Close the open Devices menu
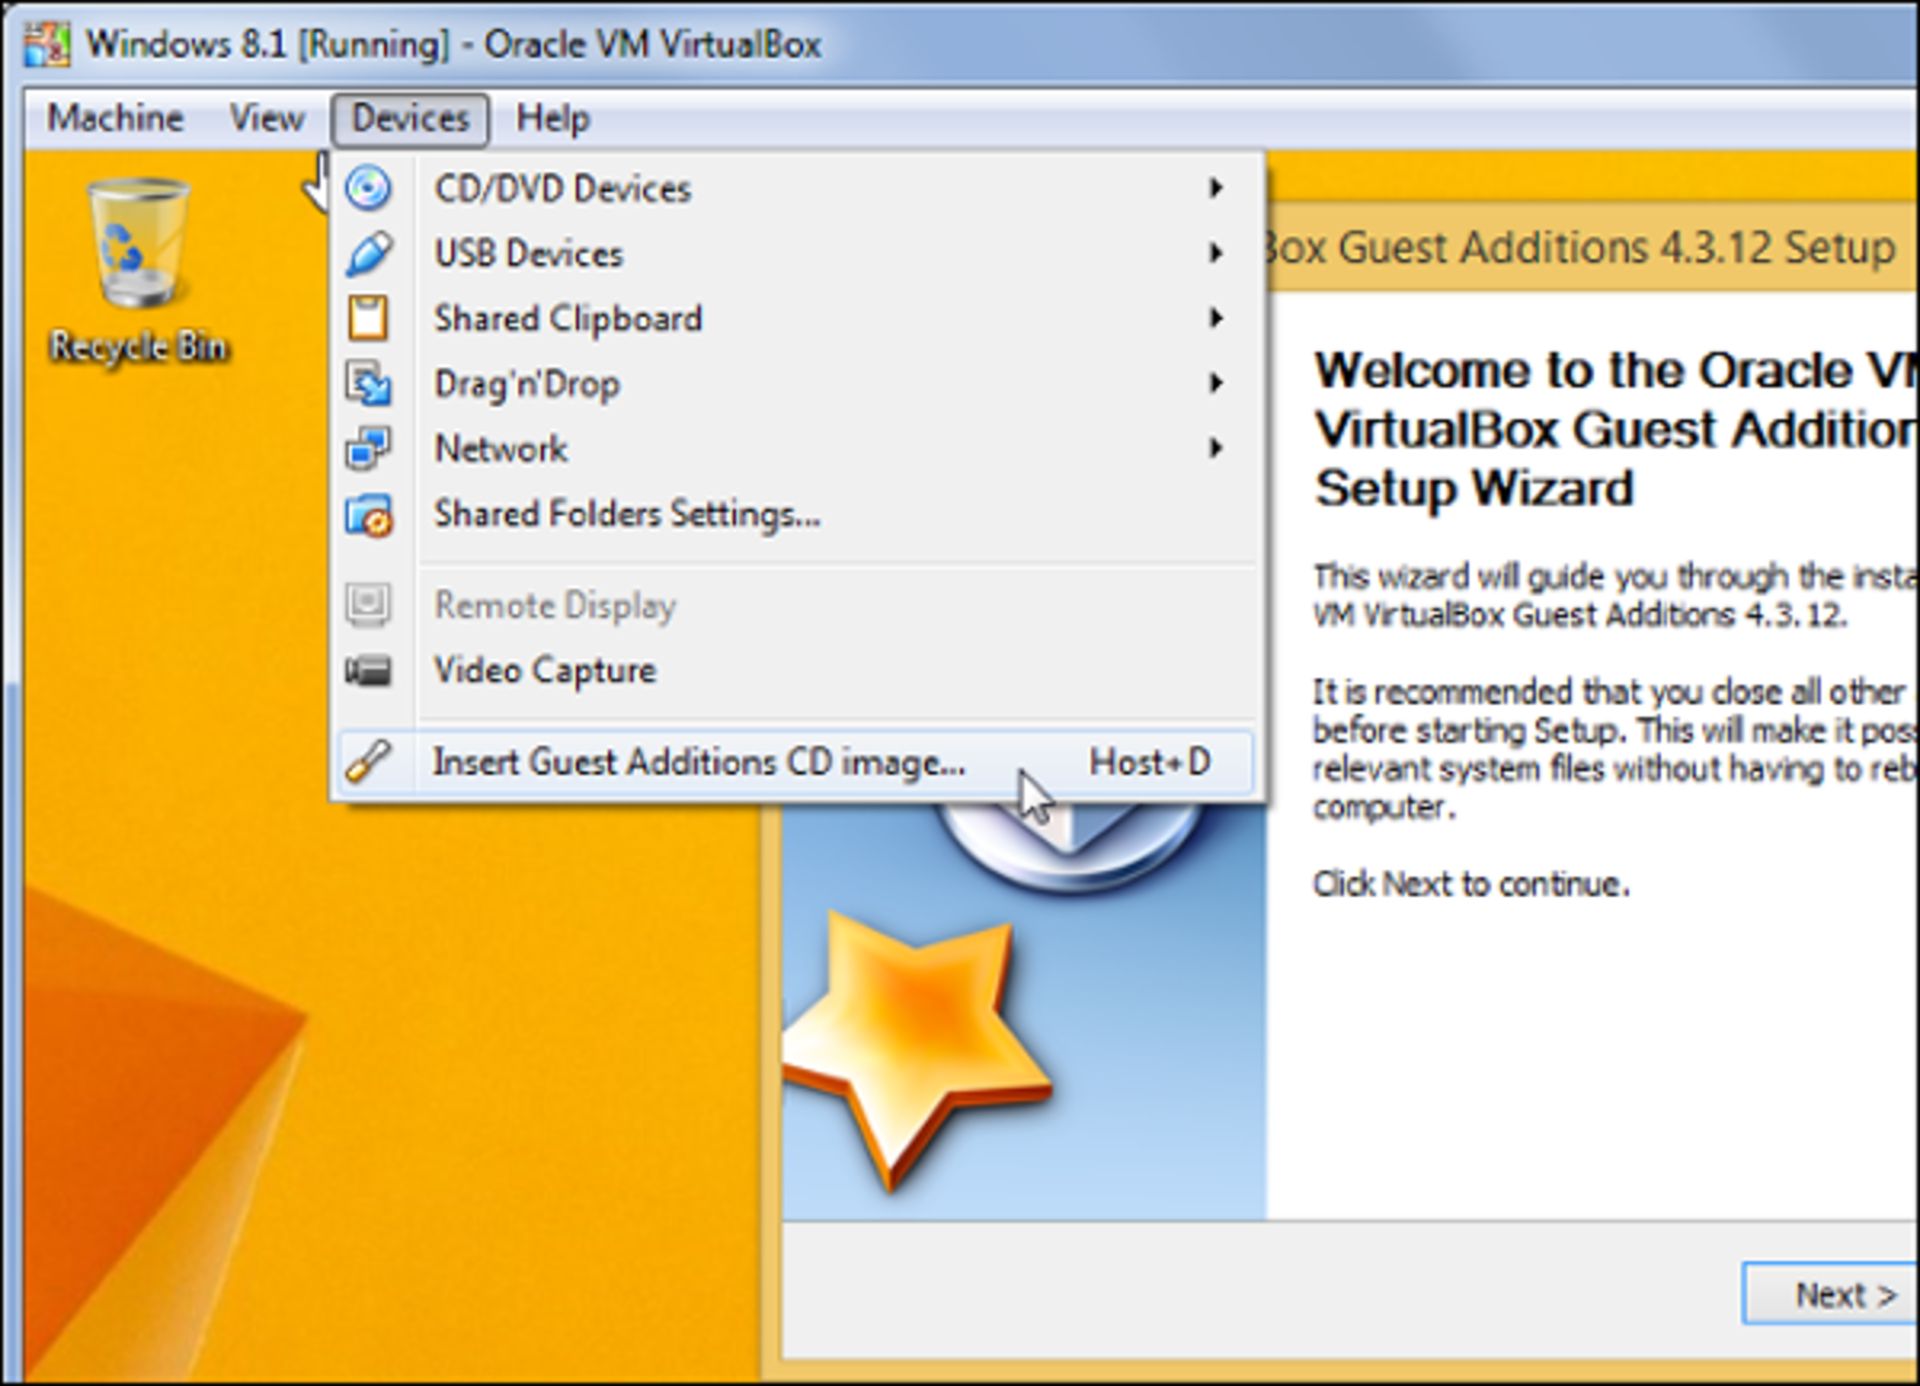This screenshot has height=1386, width=1920. coord(410,119)
